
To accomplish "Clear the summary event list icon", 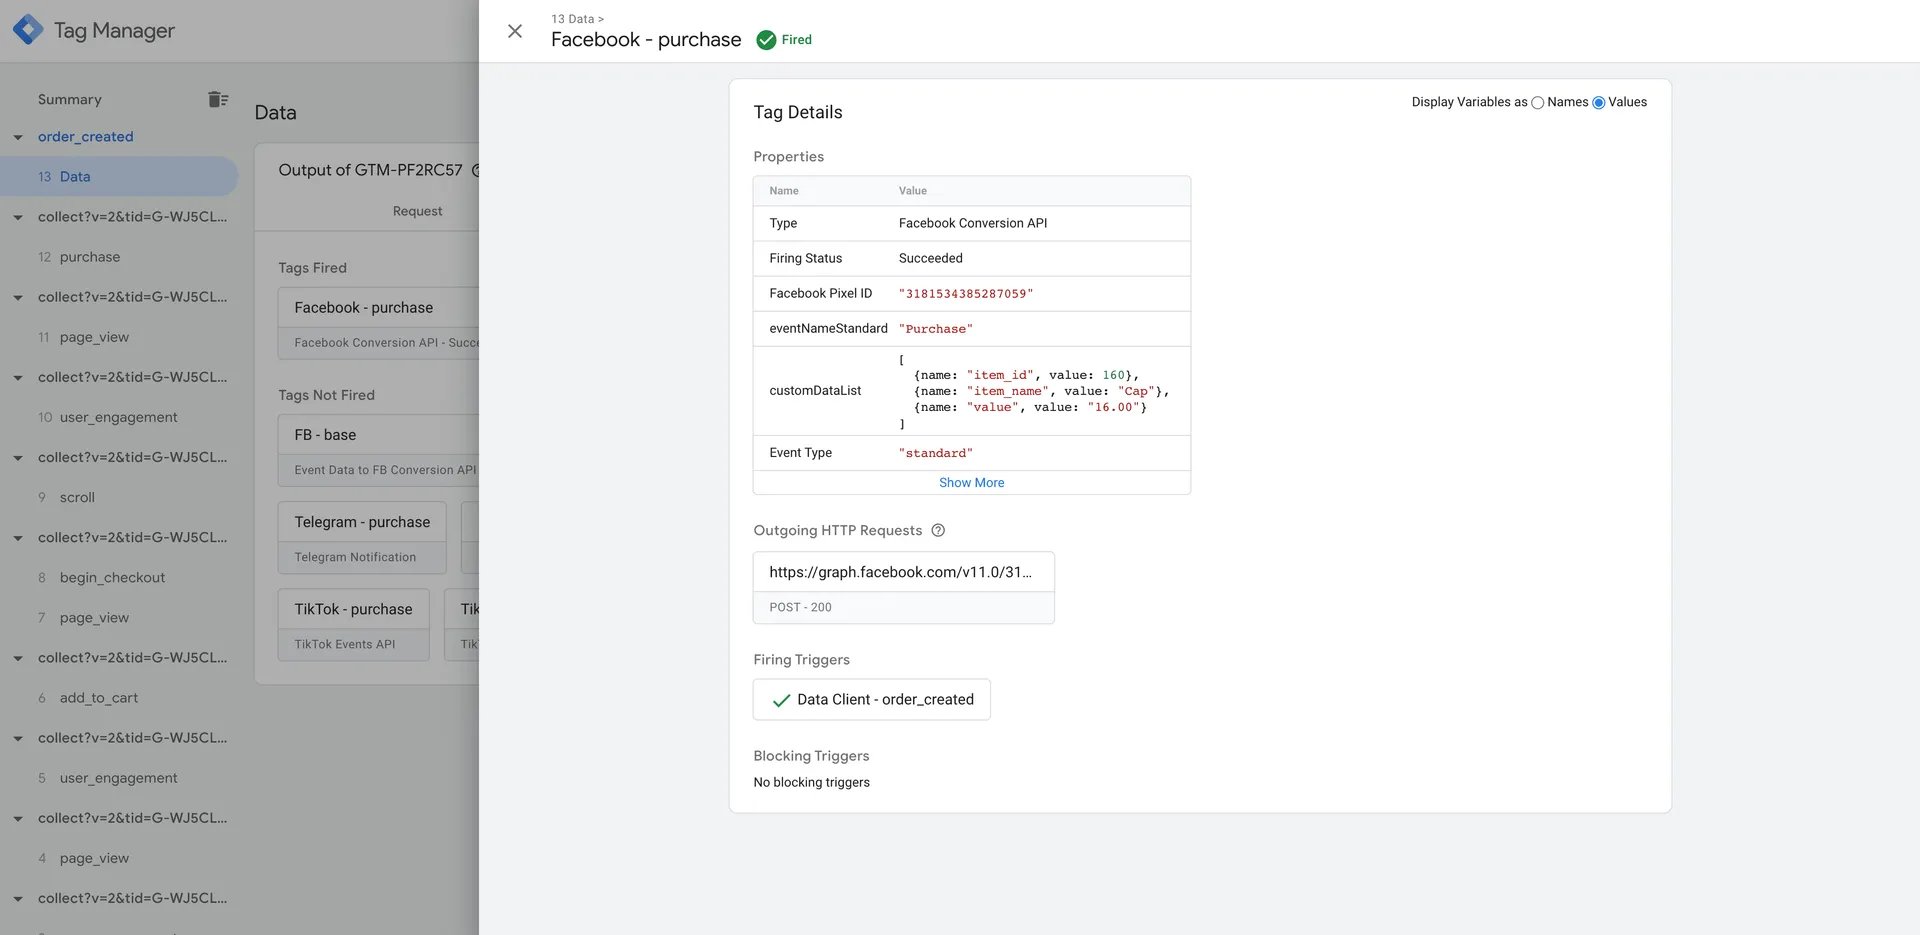I will (218, 99).
